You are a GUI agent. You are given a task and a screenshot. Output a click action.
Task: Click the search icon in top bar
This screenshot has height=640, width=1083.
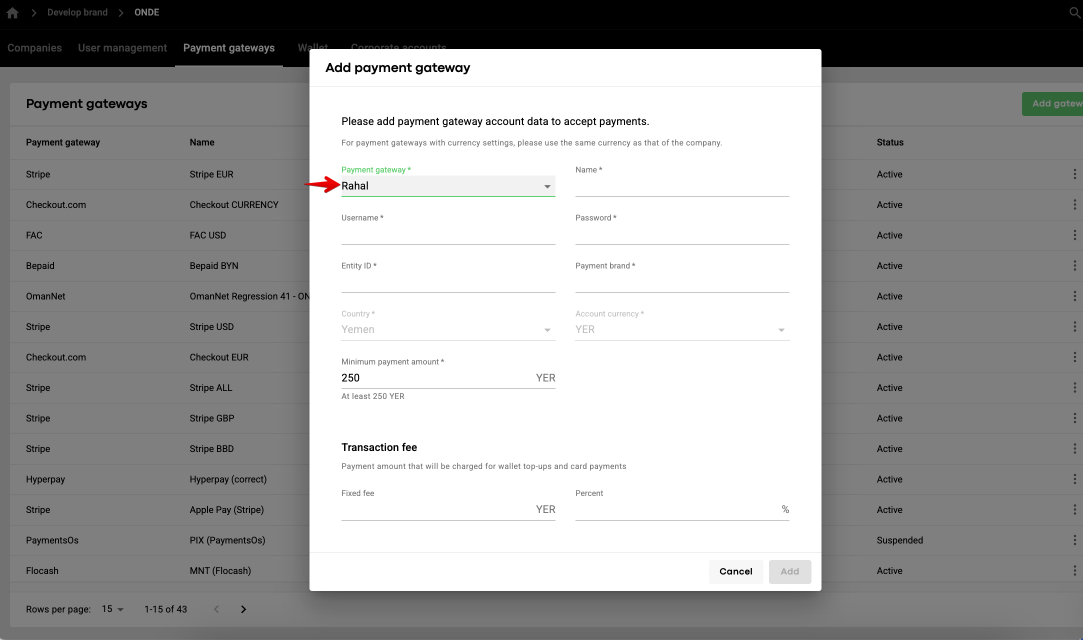click(1076, 13)
